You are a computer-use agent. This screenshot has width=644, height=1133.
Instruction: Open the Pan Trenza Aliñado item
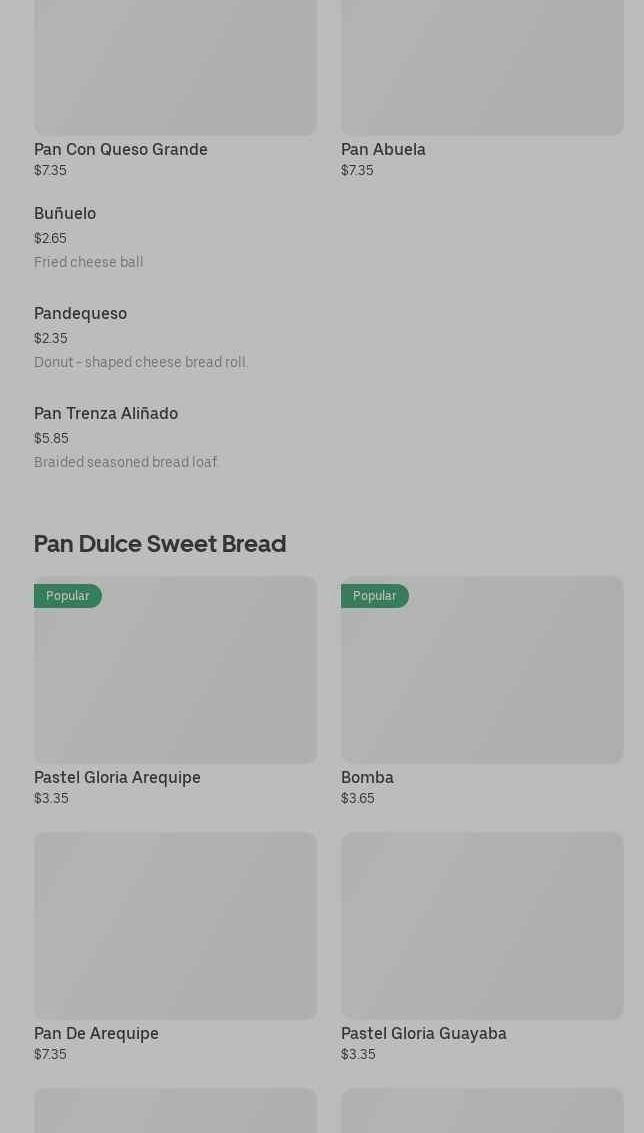[106, 414]
